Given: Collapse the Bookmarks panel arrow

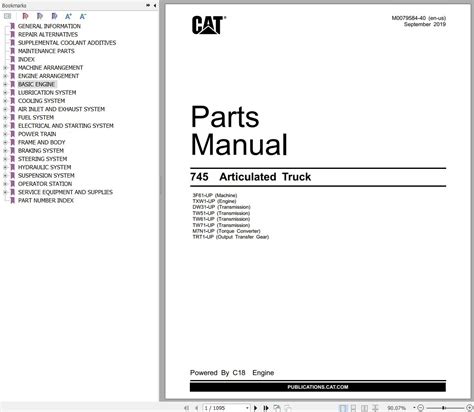Looking at the screenshot, I should [155, 5].
